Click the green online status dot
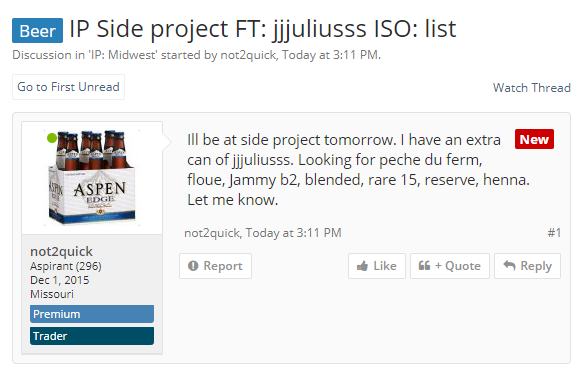The width and height of the screenshot is (586, 375). point(52,138)
